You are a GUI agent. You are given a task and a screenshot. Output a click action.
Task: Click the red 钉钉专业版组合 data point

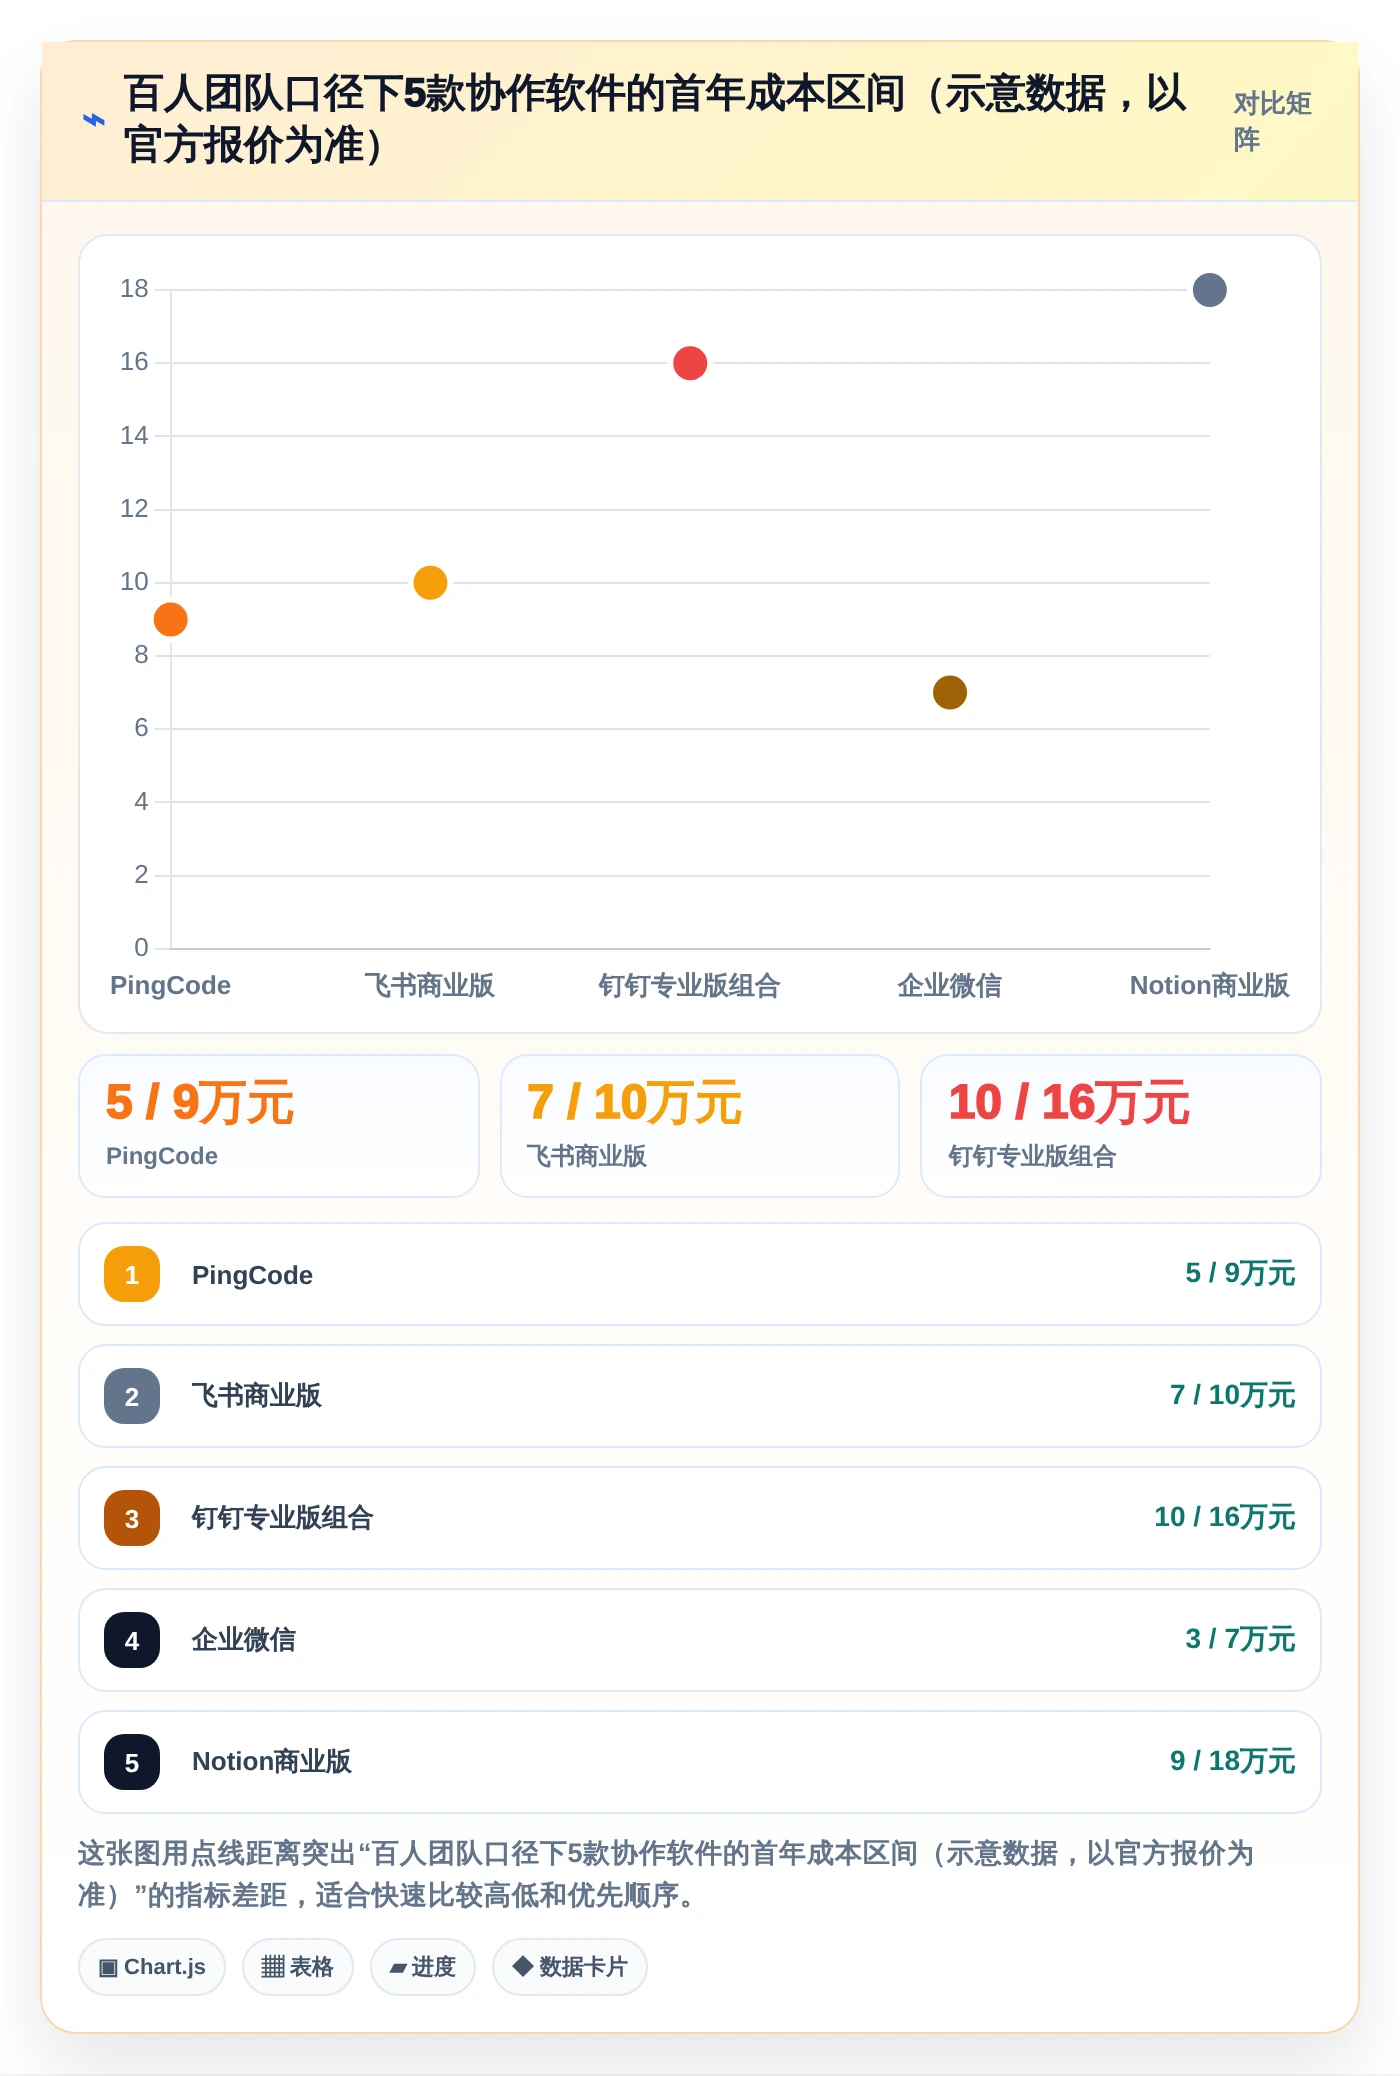[x=690, y=363]
